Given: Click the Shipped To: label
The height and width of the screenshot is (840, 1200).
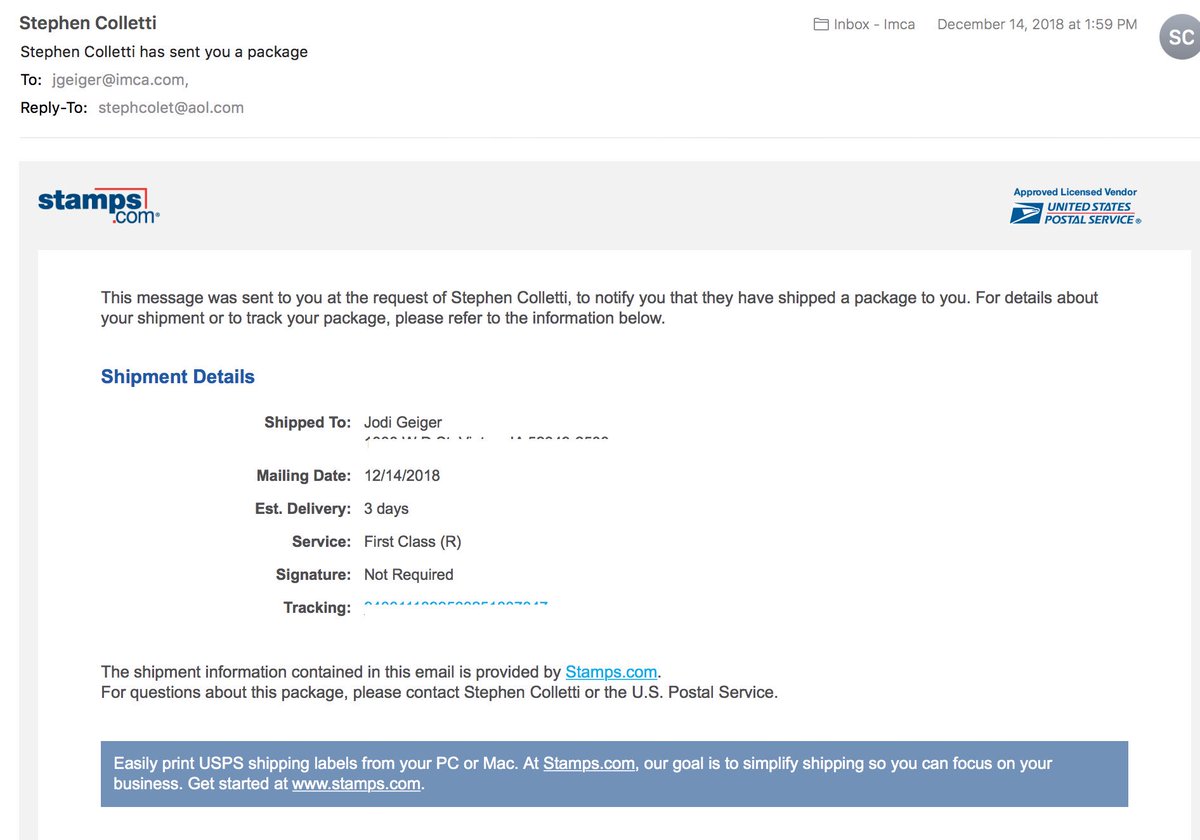Looking at the screenshot, I should 307,422.
